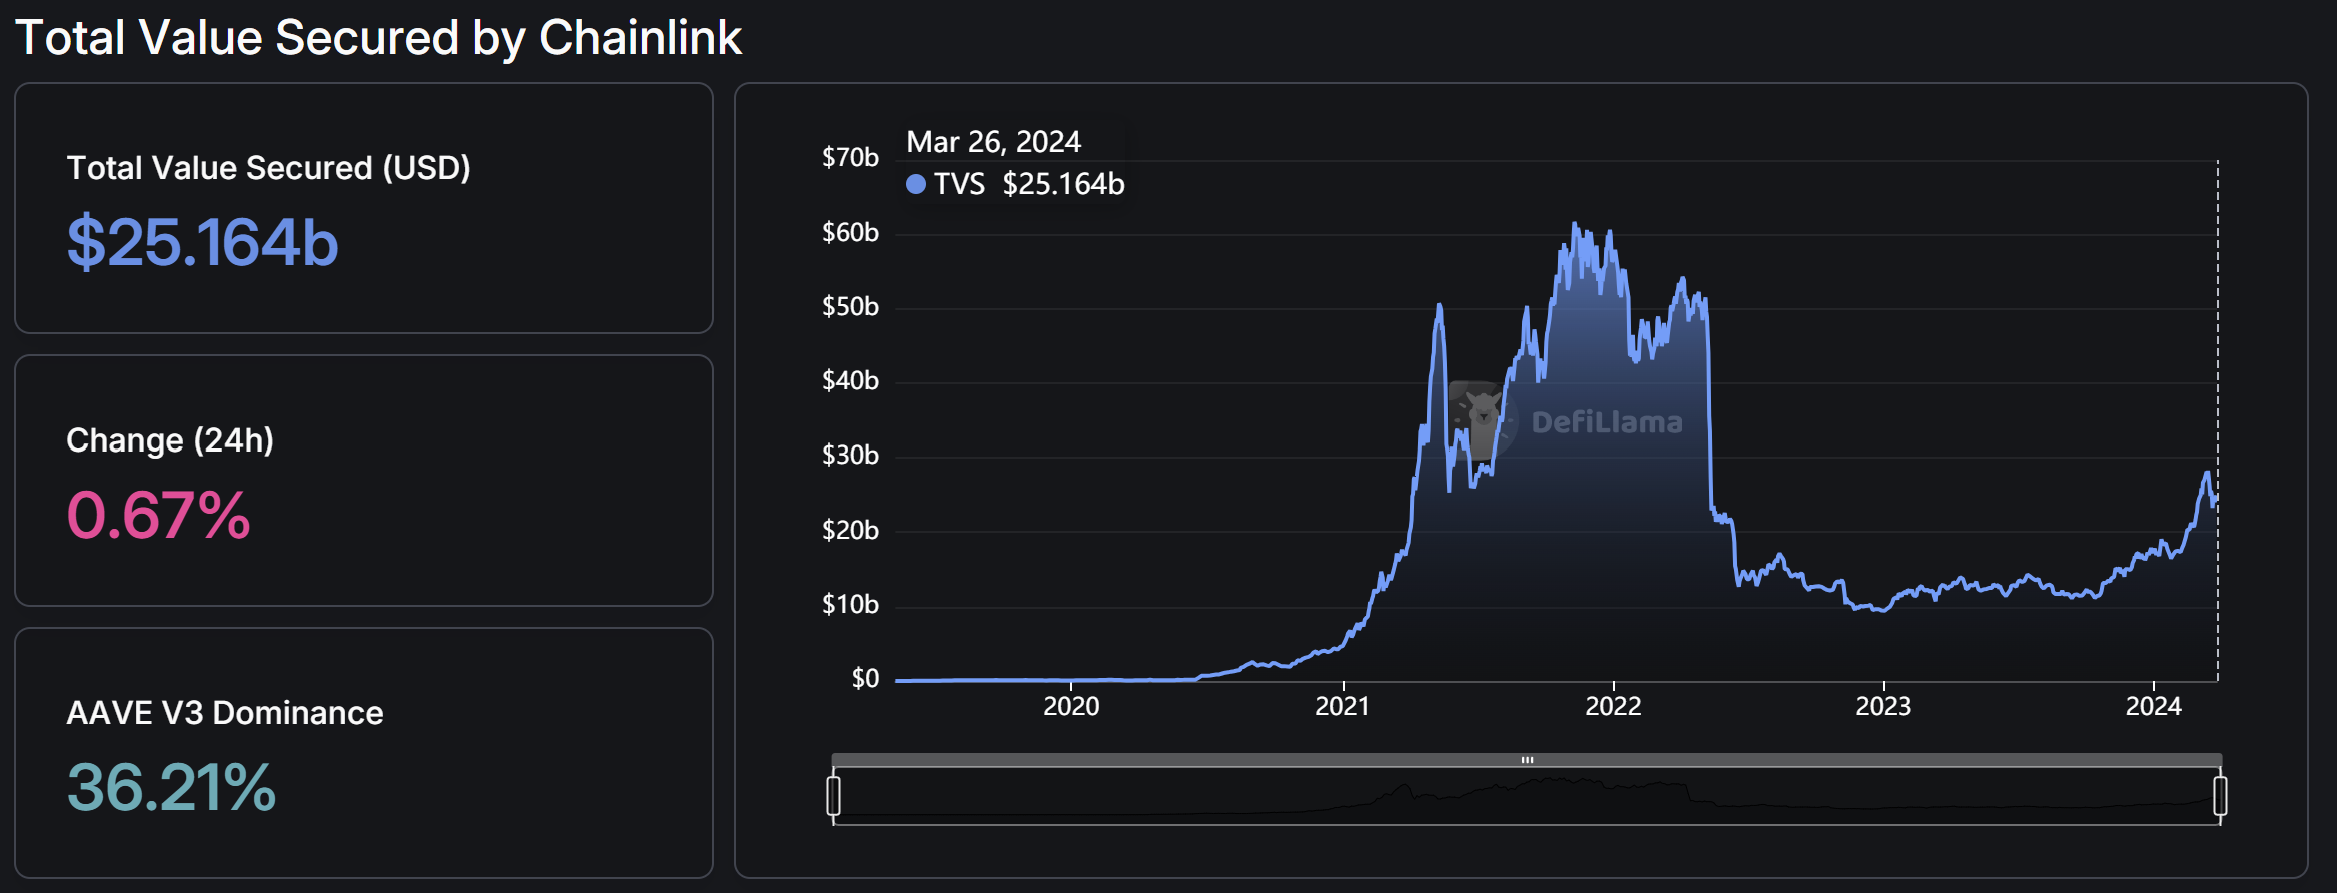The height and width of the screenshot is (894, 2338).
Task: Click the 36.21% AAVE V3 Dominance value
Action: 171,787
